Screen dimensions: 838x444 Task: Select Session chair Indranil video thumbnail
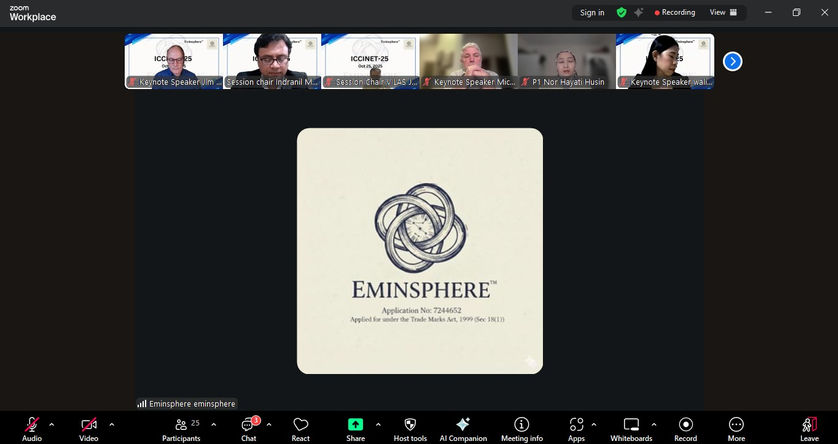272,61
